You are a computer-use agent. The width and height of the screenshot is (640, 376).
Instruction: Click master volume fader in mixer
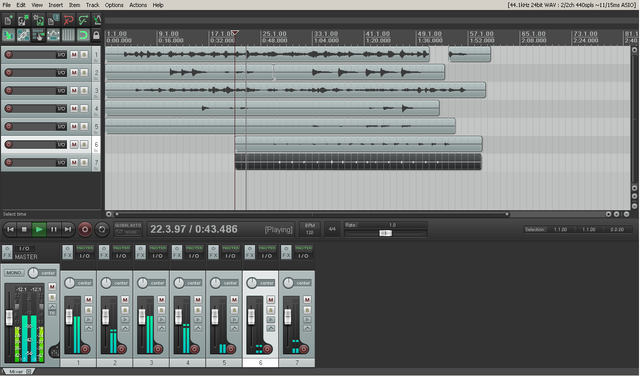pos(9,318)
